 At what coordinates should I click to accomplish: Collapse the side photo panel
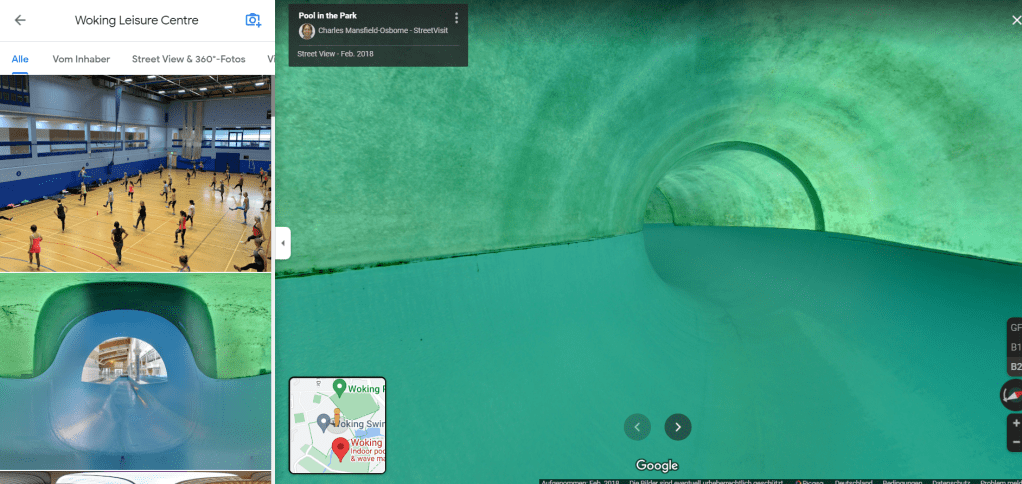[283, 242]
